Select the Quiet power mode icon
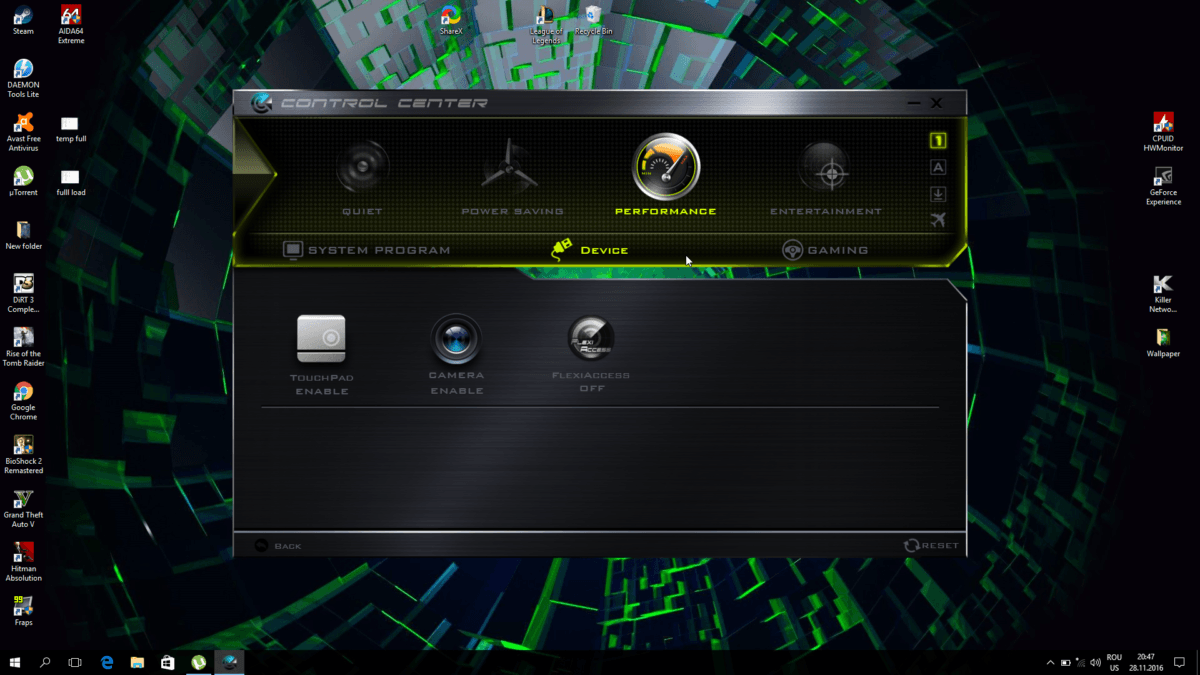The image size is (1200, 675). 361,166
